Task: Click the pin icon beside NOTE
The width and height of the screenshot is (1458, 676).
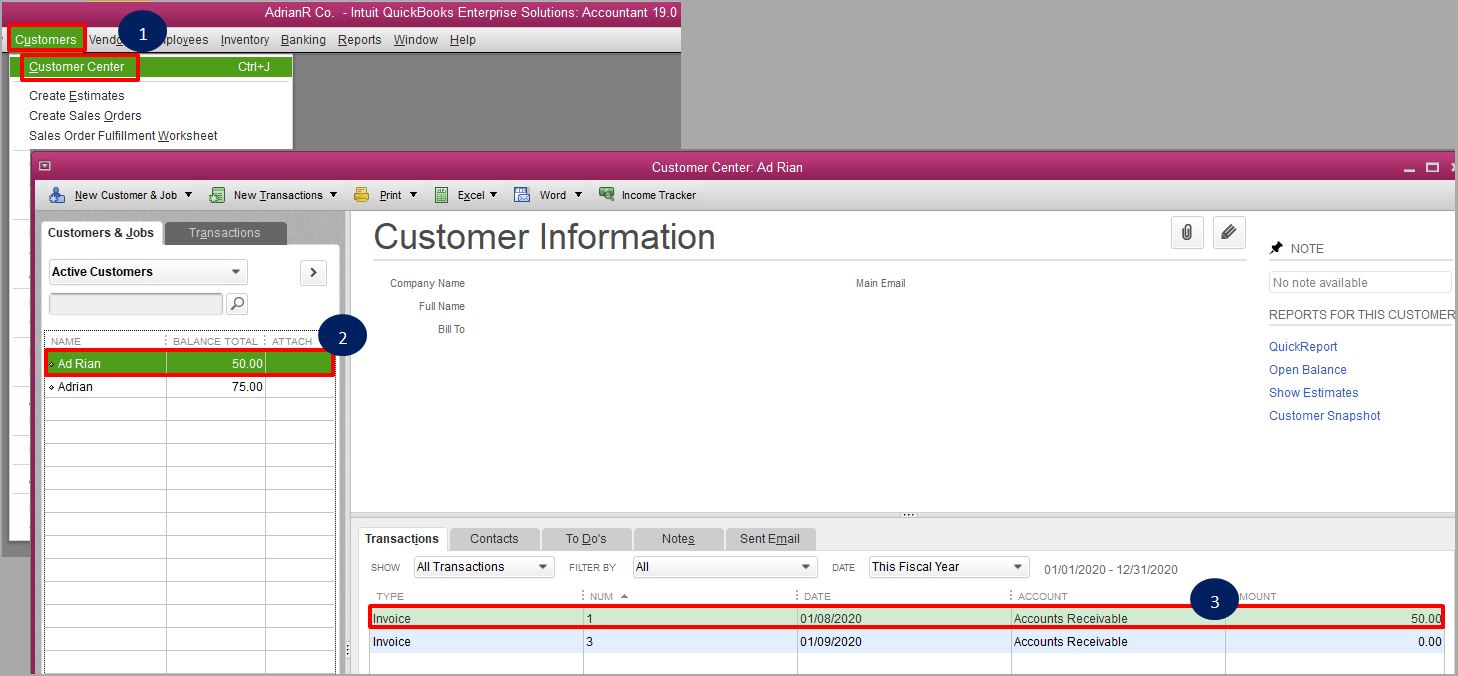Action: point(1276,248)
